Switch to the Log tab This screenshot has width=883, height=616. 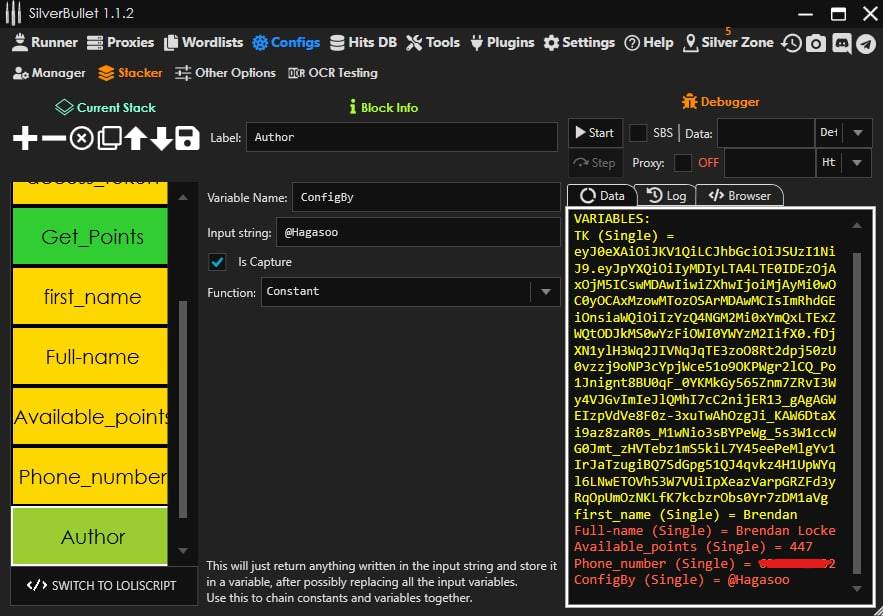coord(667,196)
